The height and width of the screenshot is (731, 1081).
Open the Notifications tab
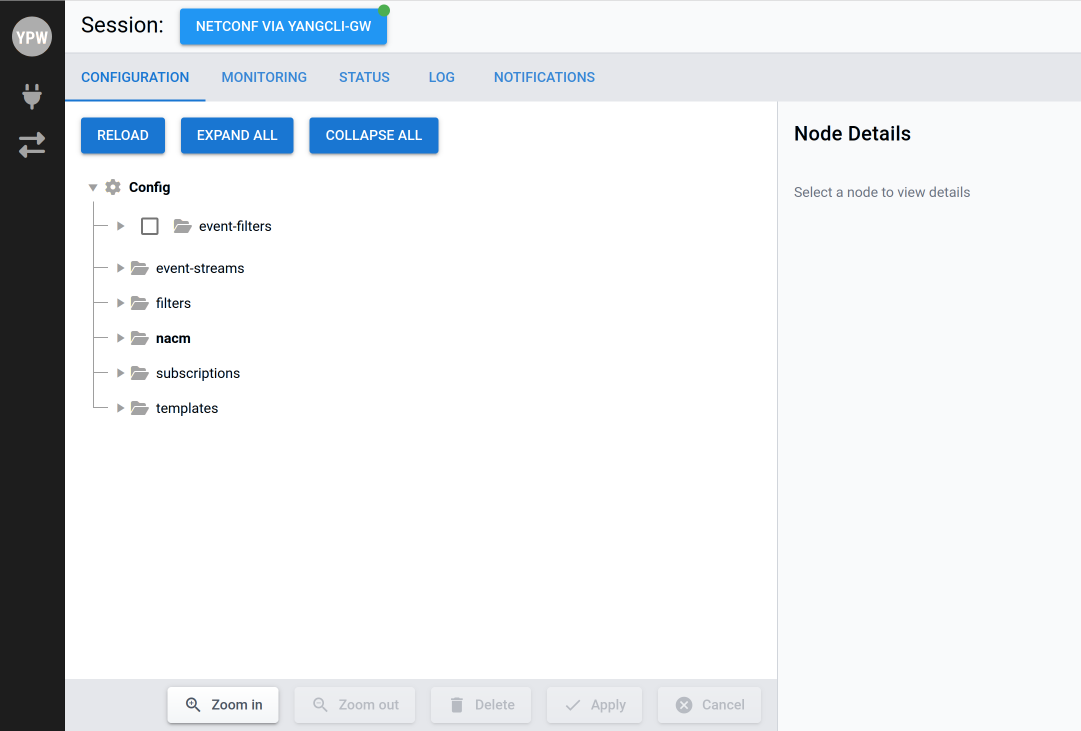[544, 77]
